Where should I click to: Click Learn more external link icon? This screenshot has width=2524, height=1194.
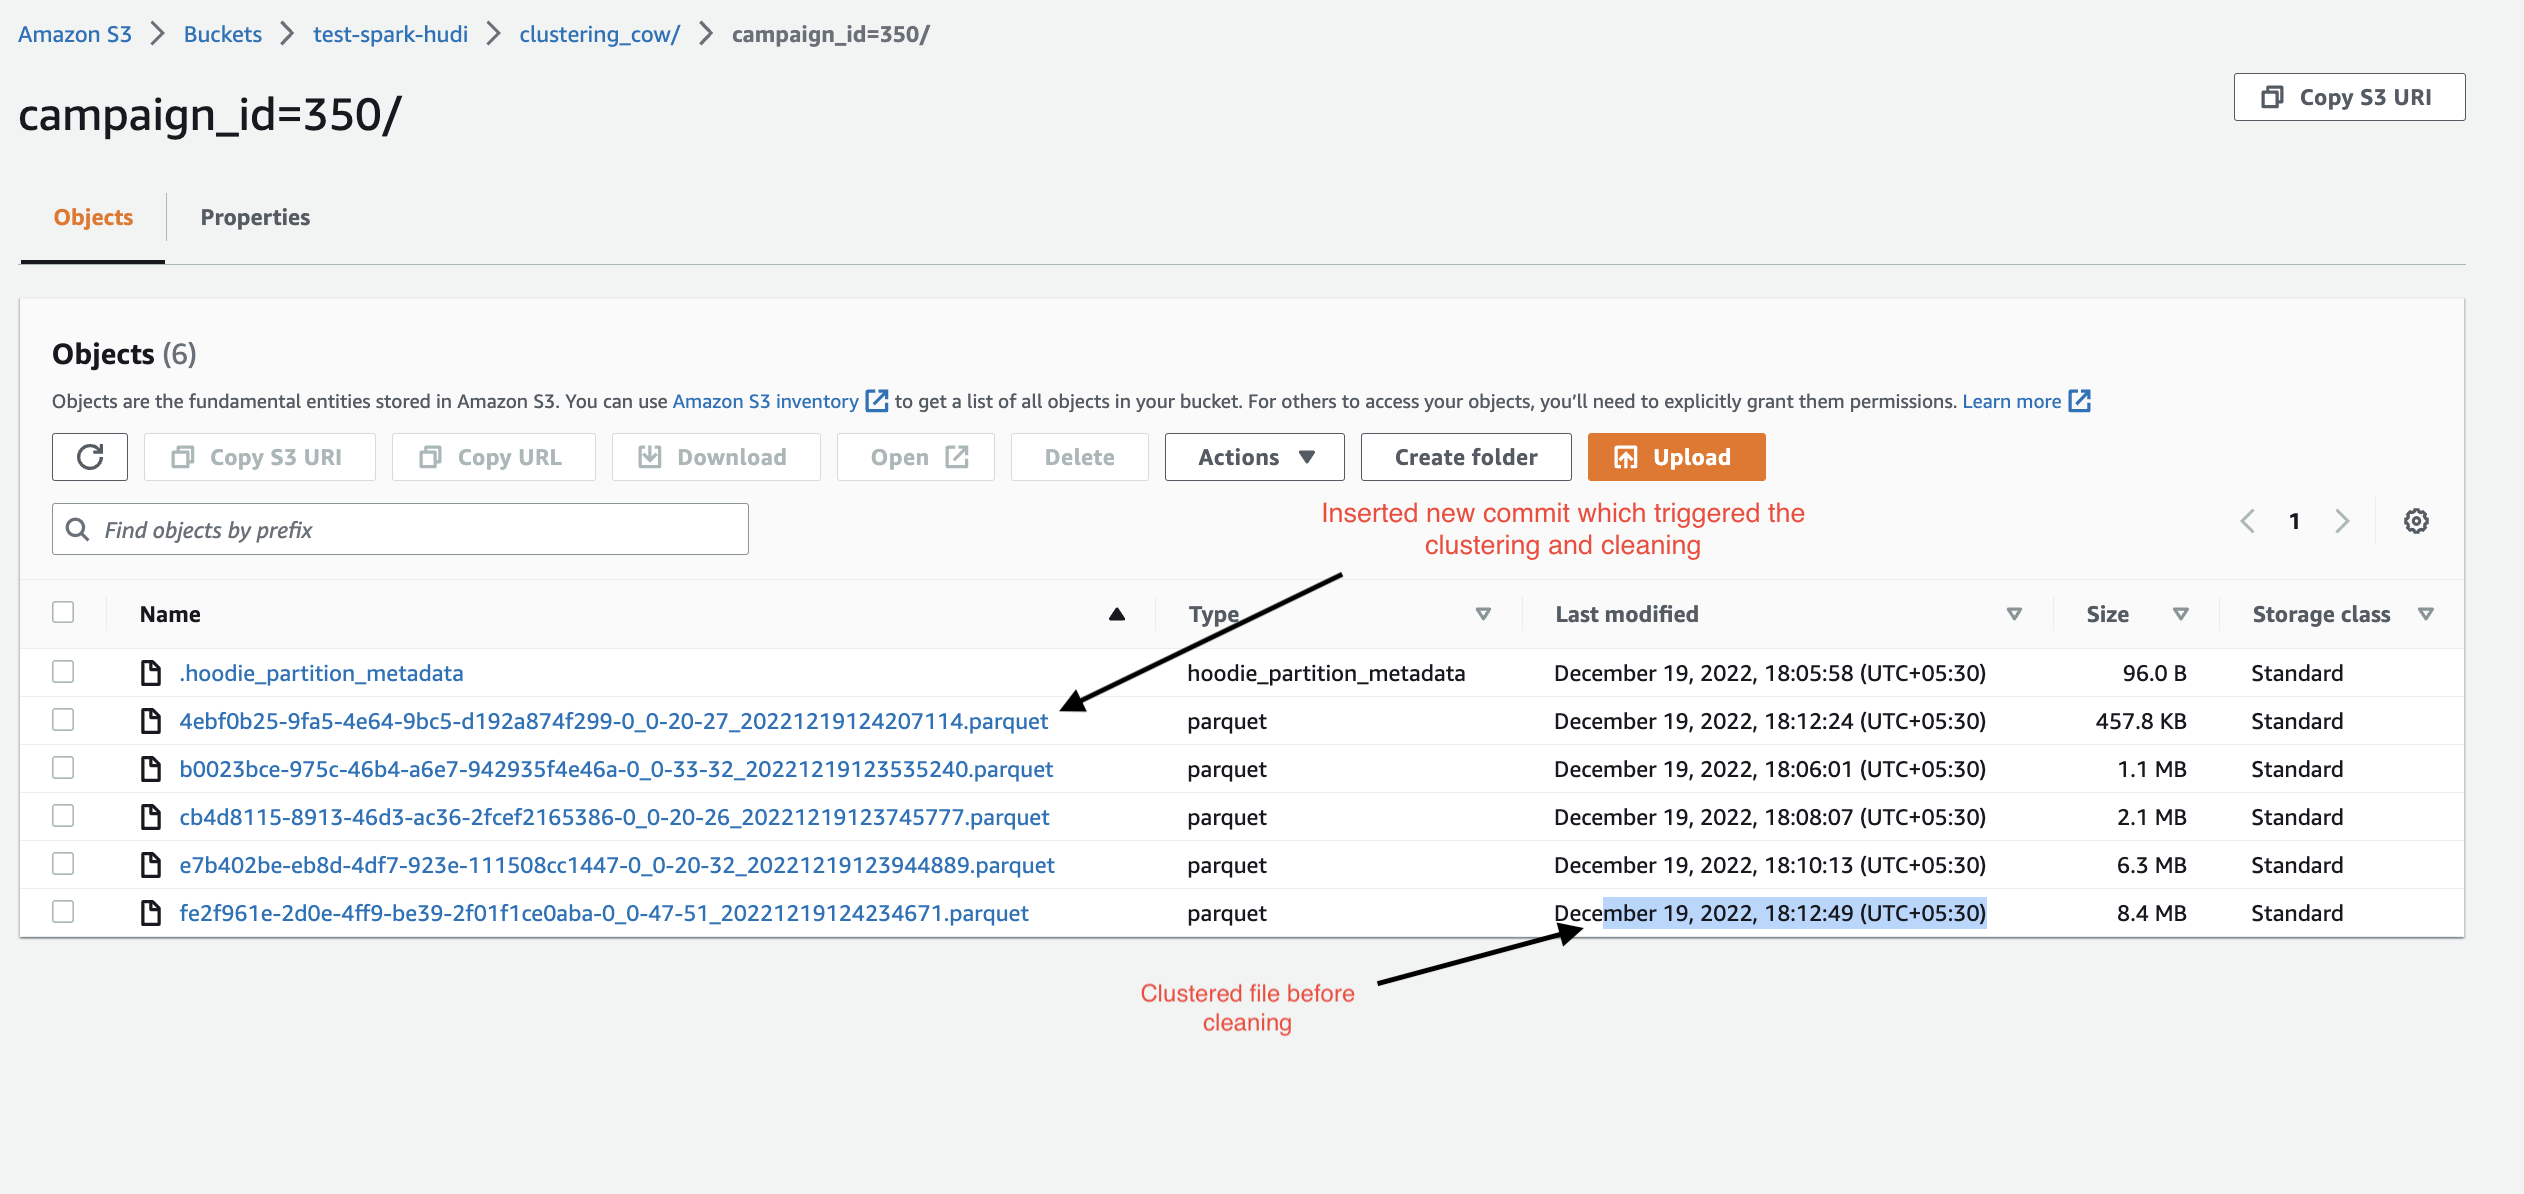(x=2080, y=401)
